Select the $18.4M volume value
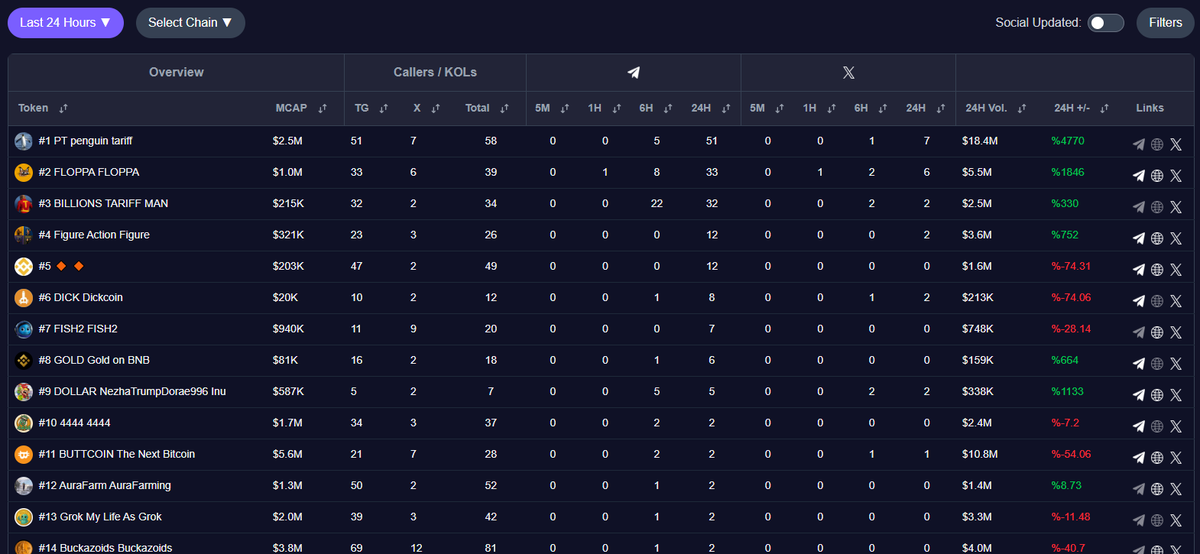Screen dimensions: 1200x554 click(981, 141)
